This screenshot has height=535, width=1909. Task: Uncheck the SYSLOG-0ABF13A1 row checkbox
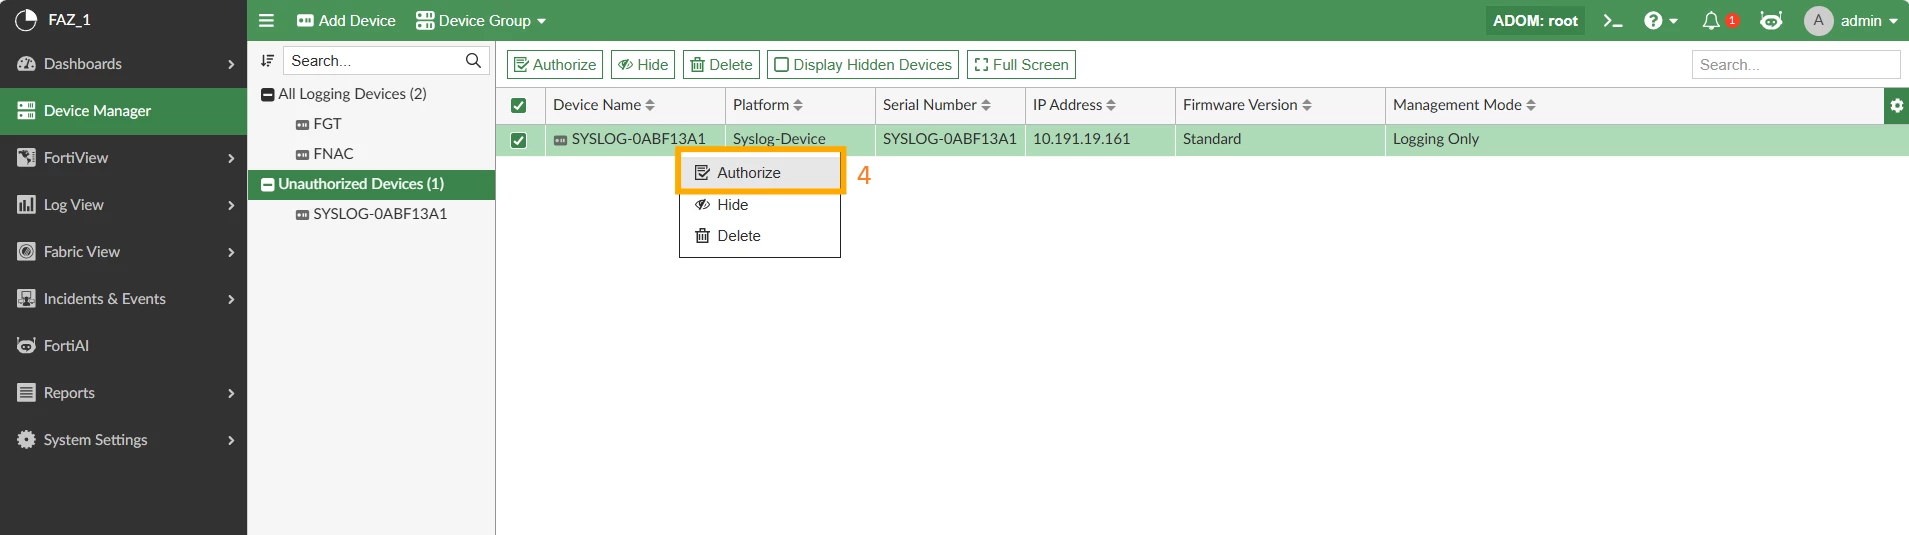pyautogui.click(x=519, y=140)
